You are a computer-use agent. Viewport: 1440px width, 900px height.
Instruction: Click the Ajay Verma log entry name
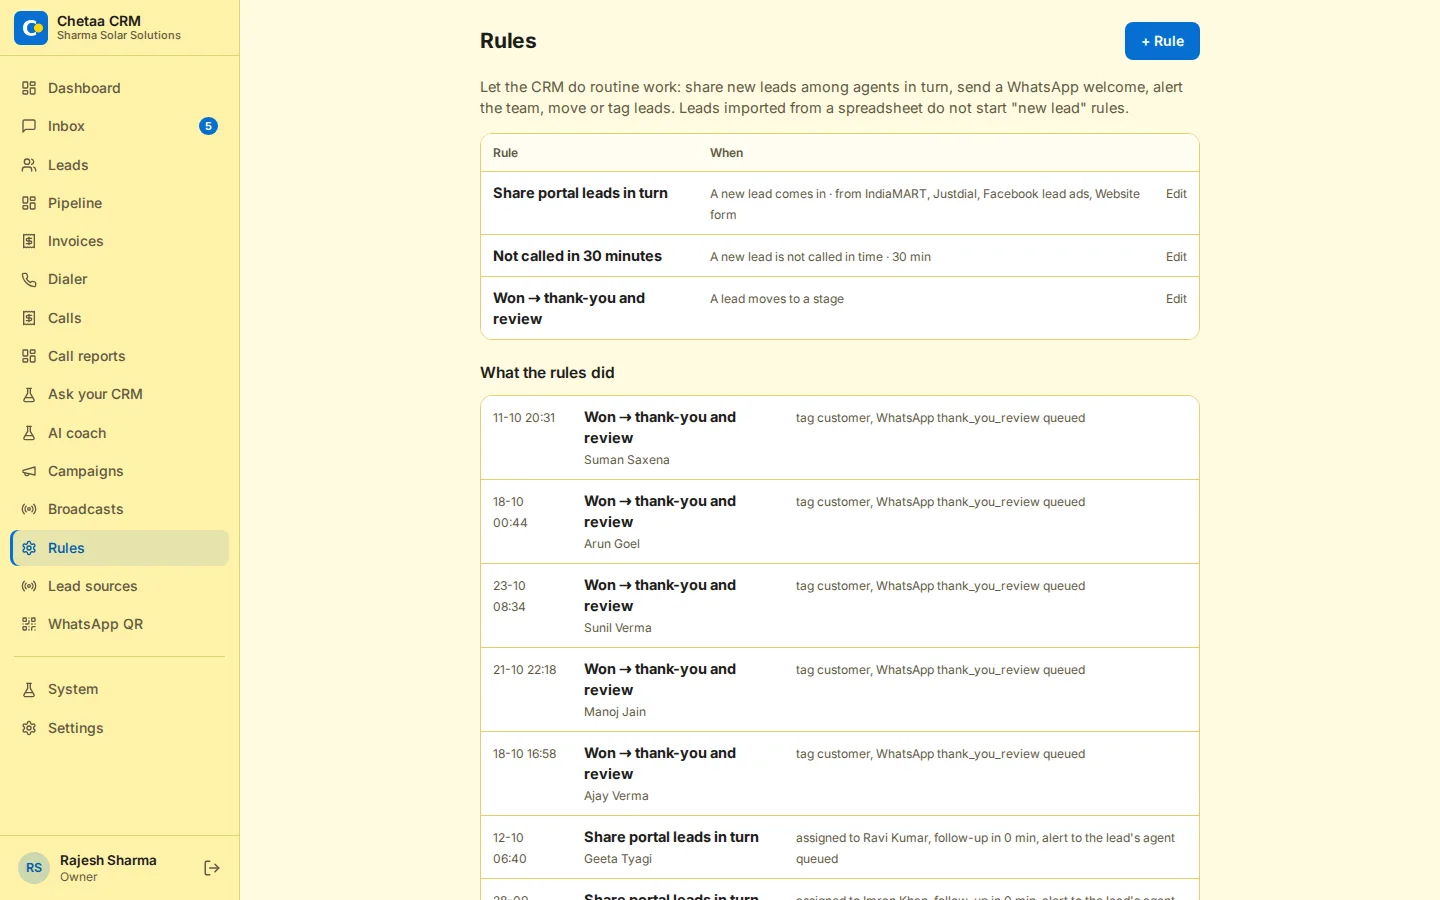616,796
